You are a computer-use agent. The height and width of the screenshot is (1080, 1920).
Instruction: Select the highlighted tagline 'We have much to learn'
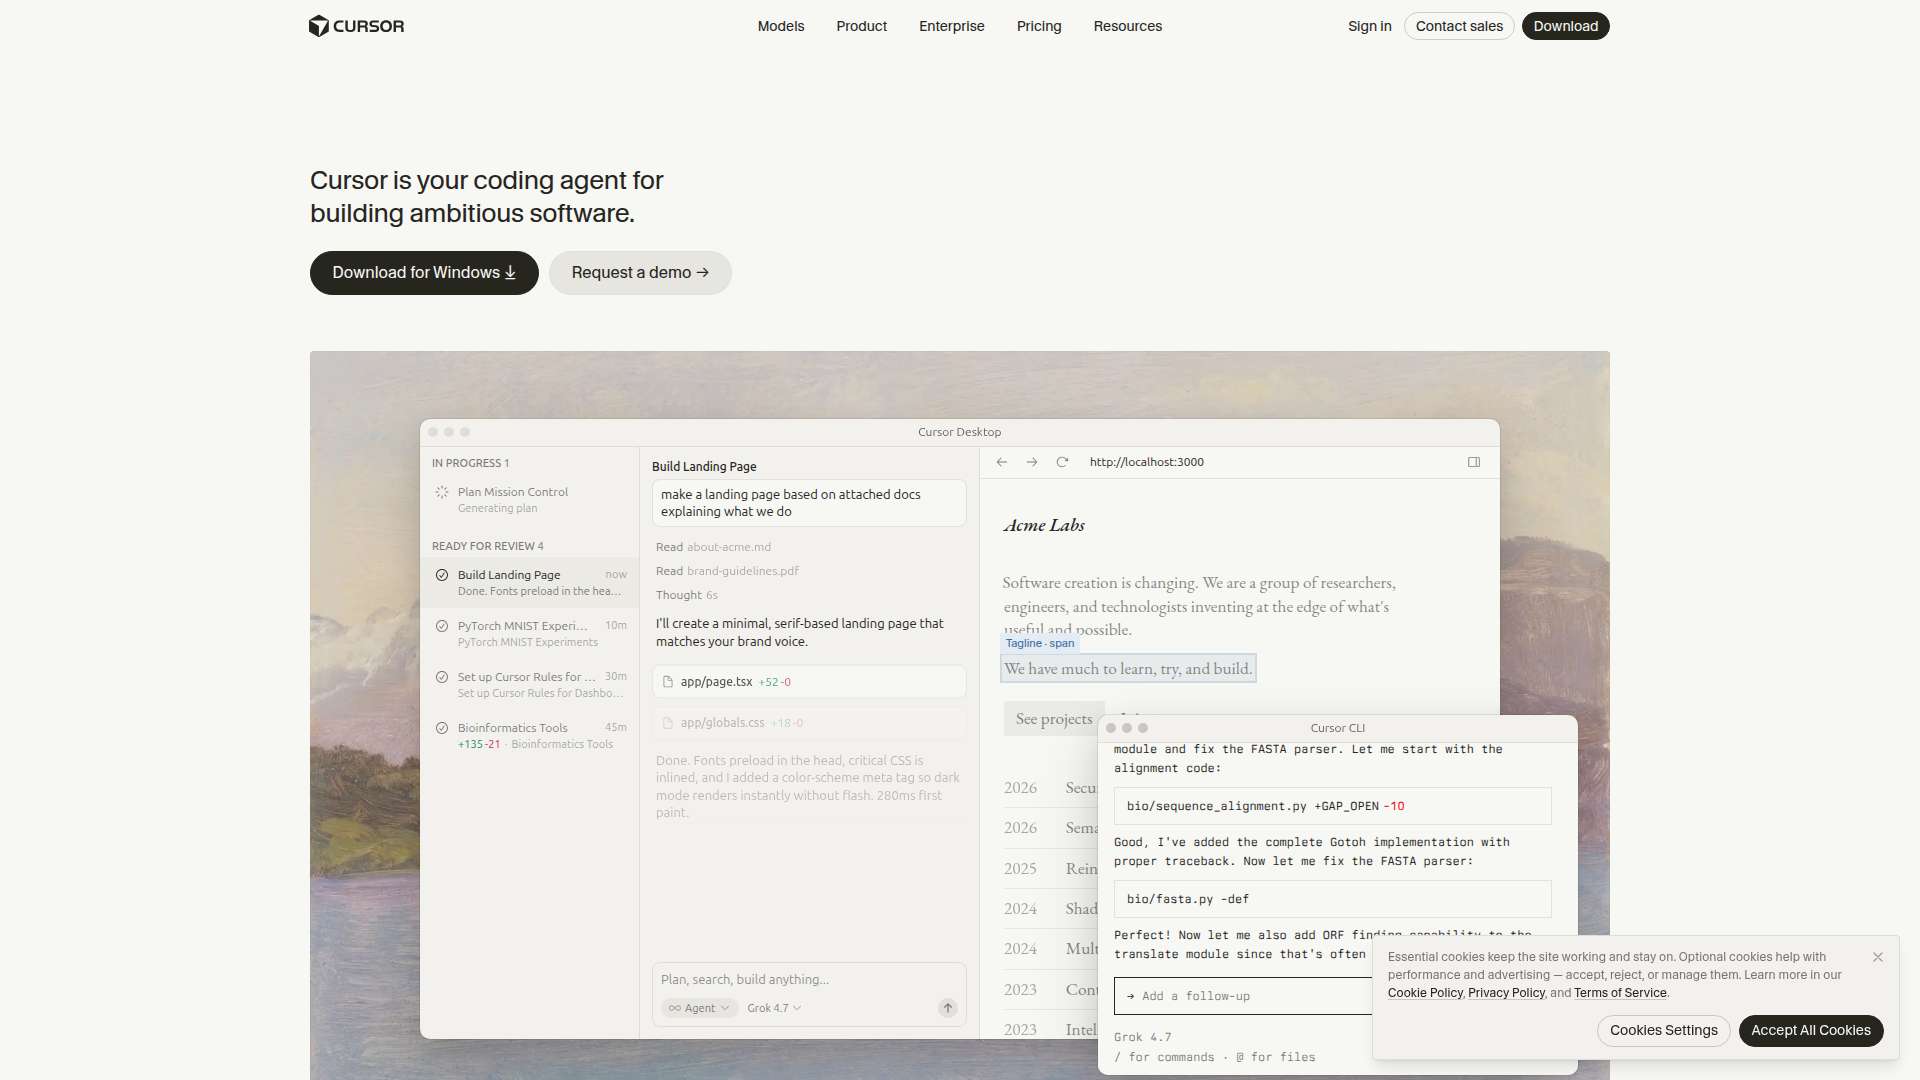tap(1128, 669)
